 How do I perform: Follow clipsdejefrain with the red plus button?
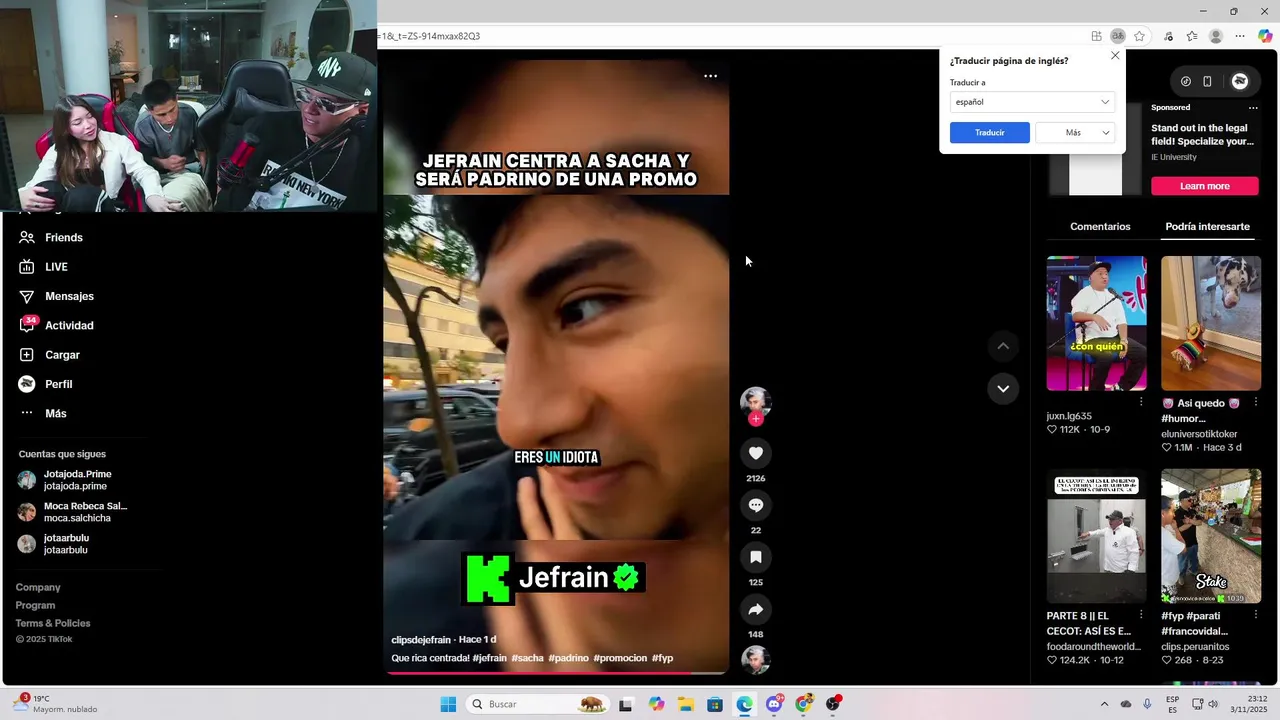[756, 419]
